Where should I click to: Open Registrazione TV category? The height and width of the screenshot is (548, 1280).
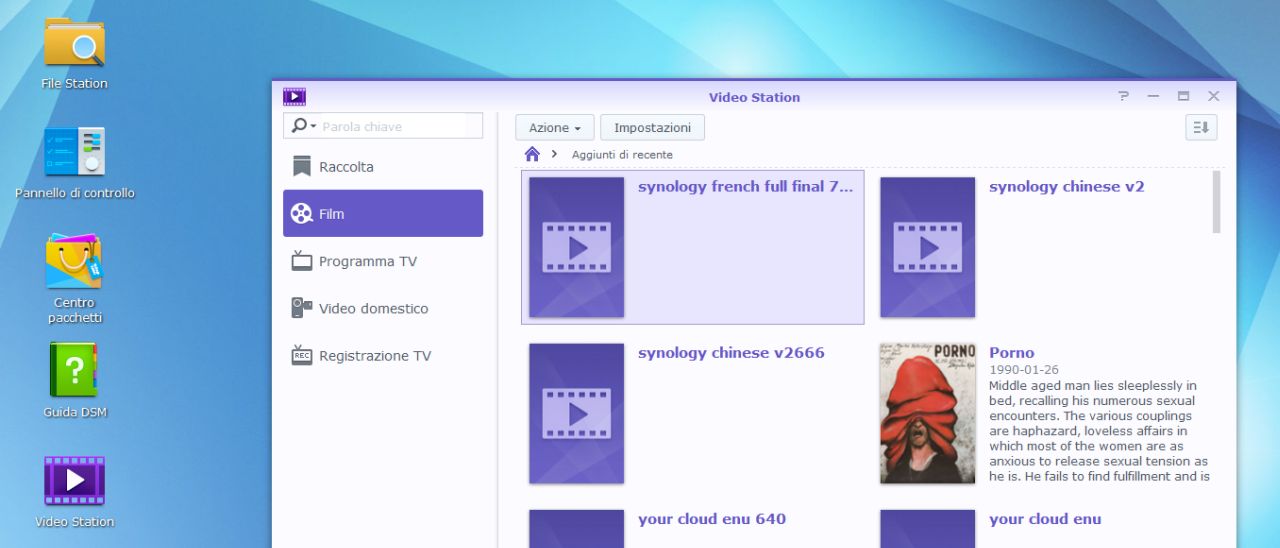[383, 355]
